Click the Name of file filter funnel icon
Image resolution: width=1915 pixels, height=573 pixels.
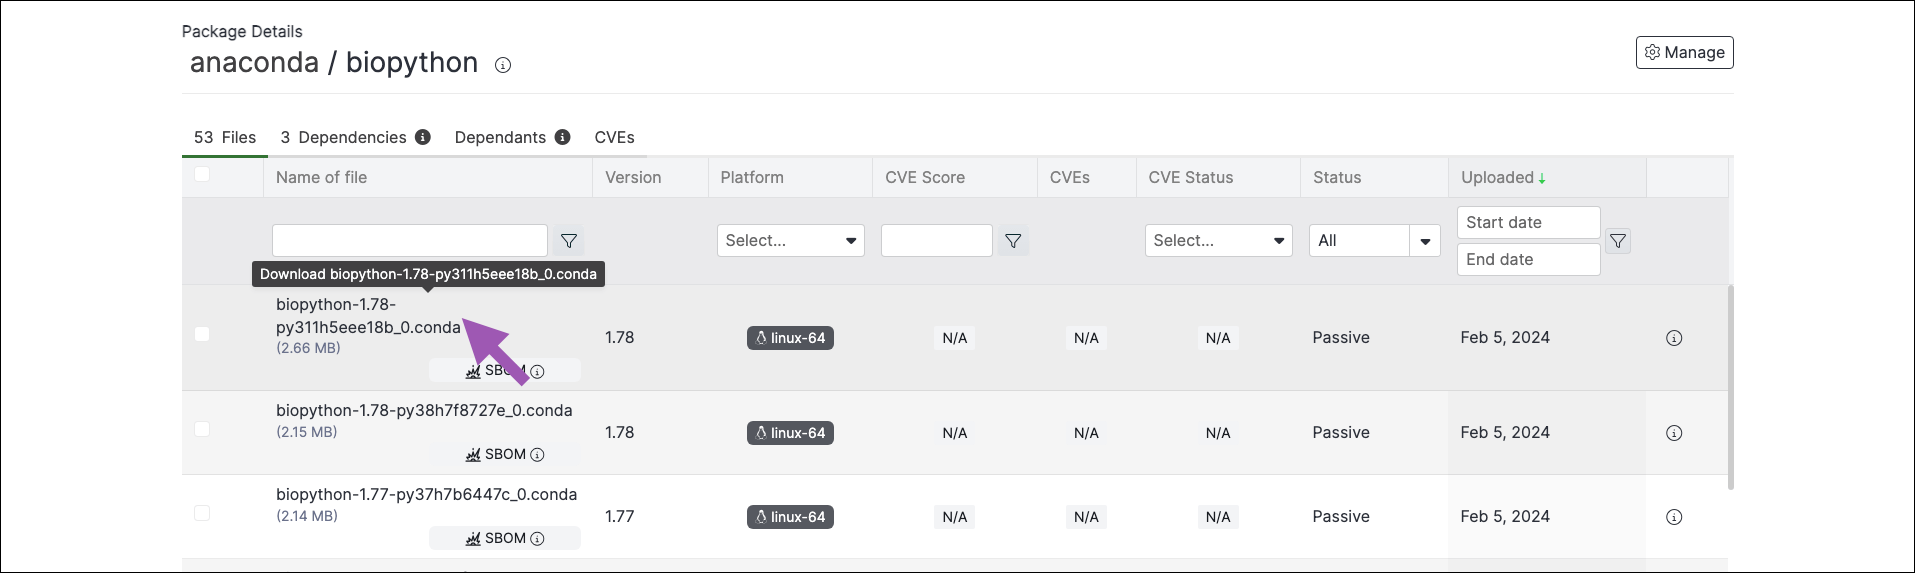(x=569, y=241)
